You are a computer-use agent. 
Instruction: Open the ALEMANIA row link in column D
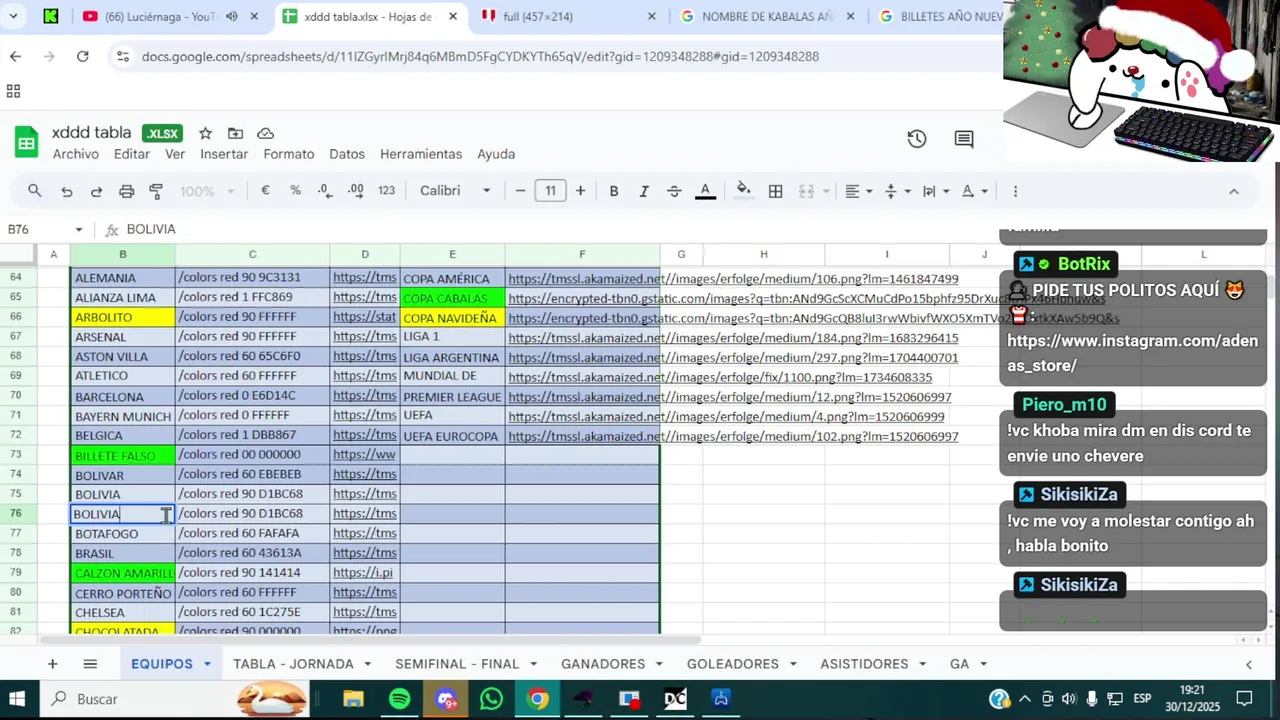coord(364,278)
